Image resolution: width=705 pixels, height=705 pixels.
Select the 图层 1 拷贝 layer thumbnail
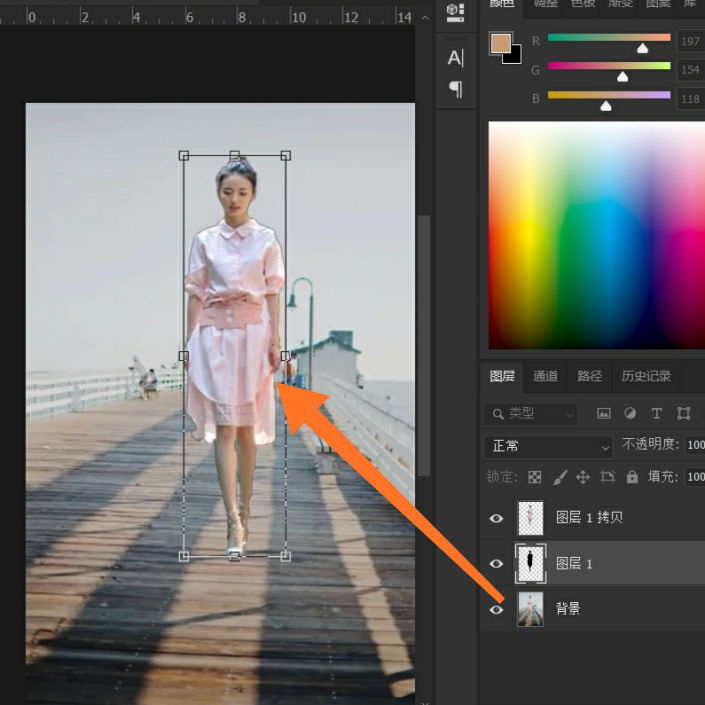[x=531, y=518]
